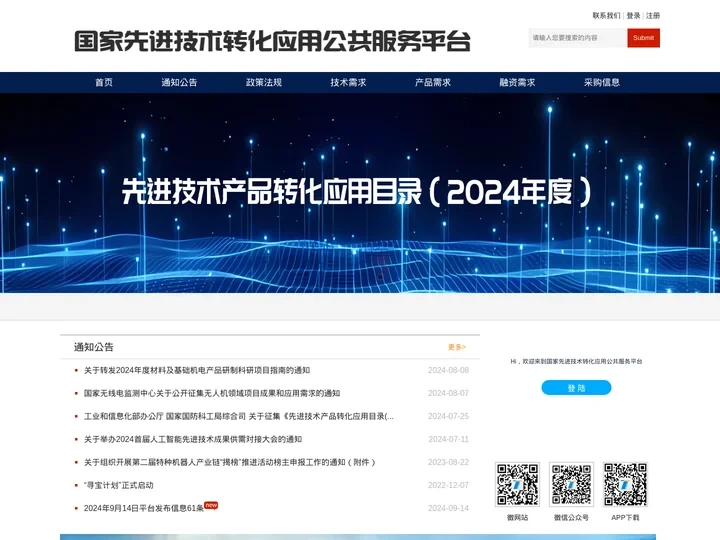Open the 融资需求 navigation item
The image size is (720, 540).
(x=517, y=82)
